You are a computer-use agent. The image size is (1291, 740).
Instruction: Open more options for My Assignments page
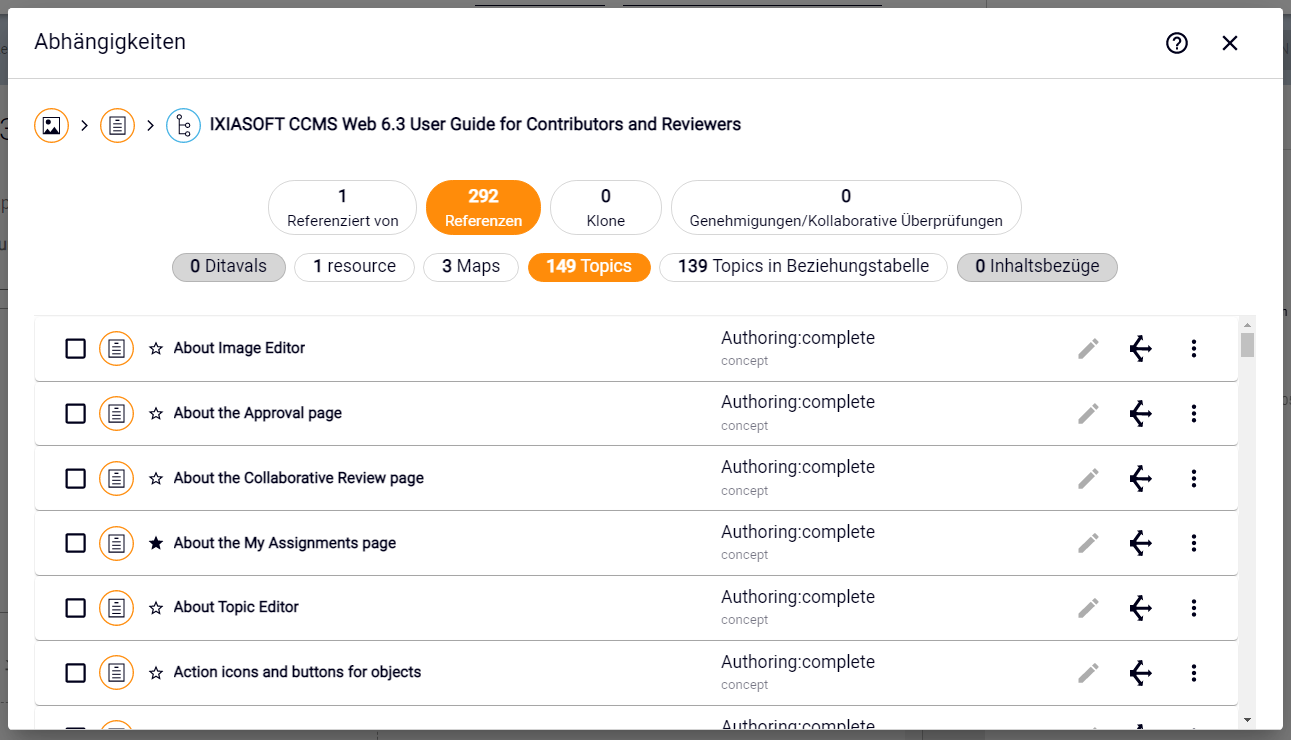coord(1193,543)
